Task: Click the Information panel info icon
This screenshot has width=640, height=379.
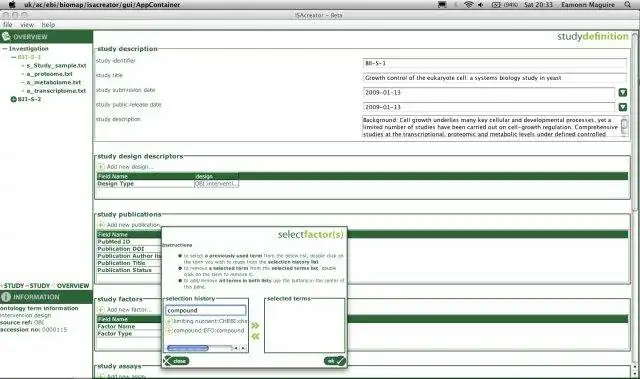Action: (x=6, y=297)
